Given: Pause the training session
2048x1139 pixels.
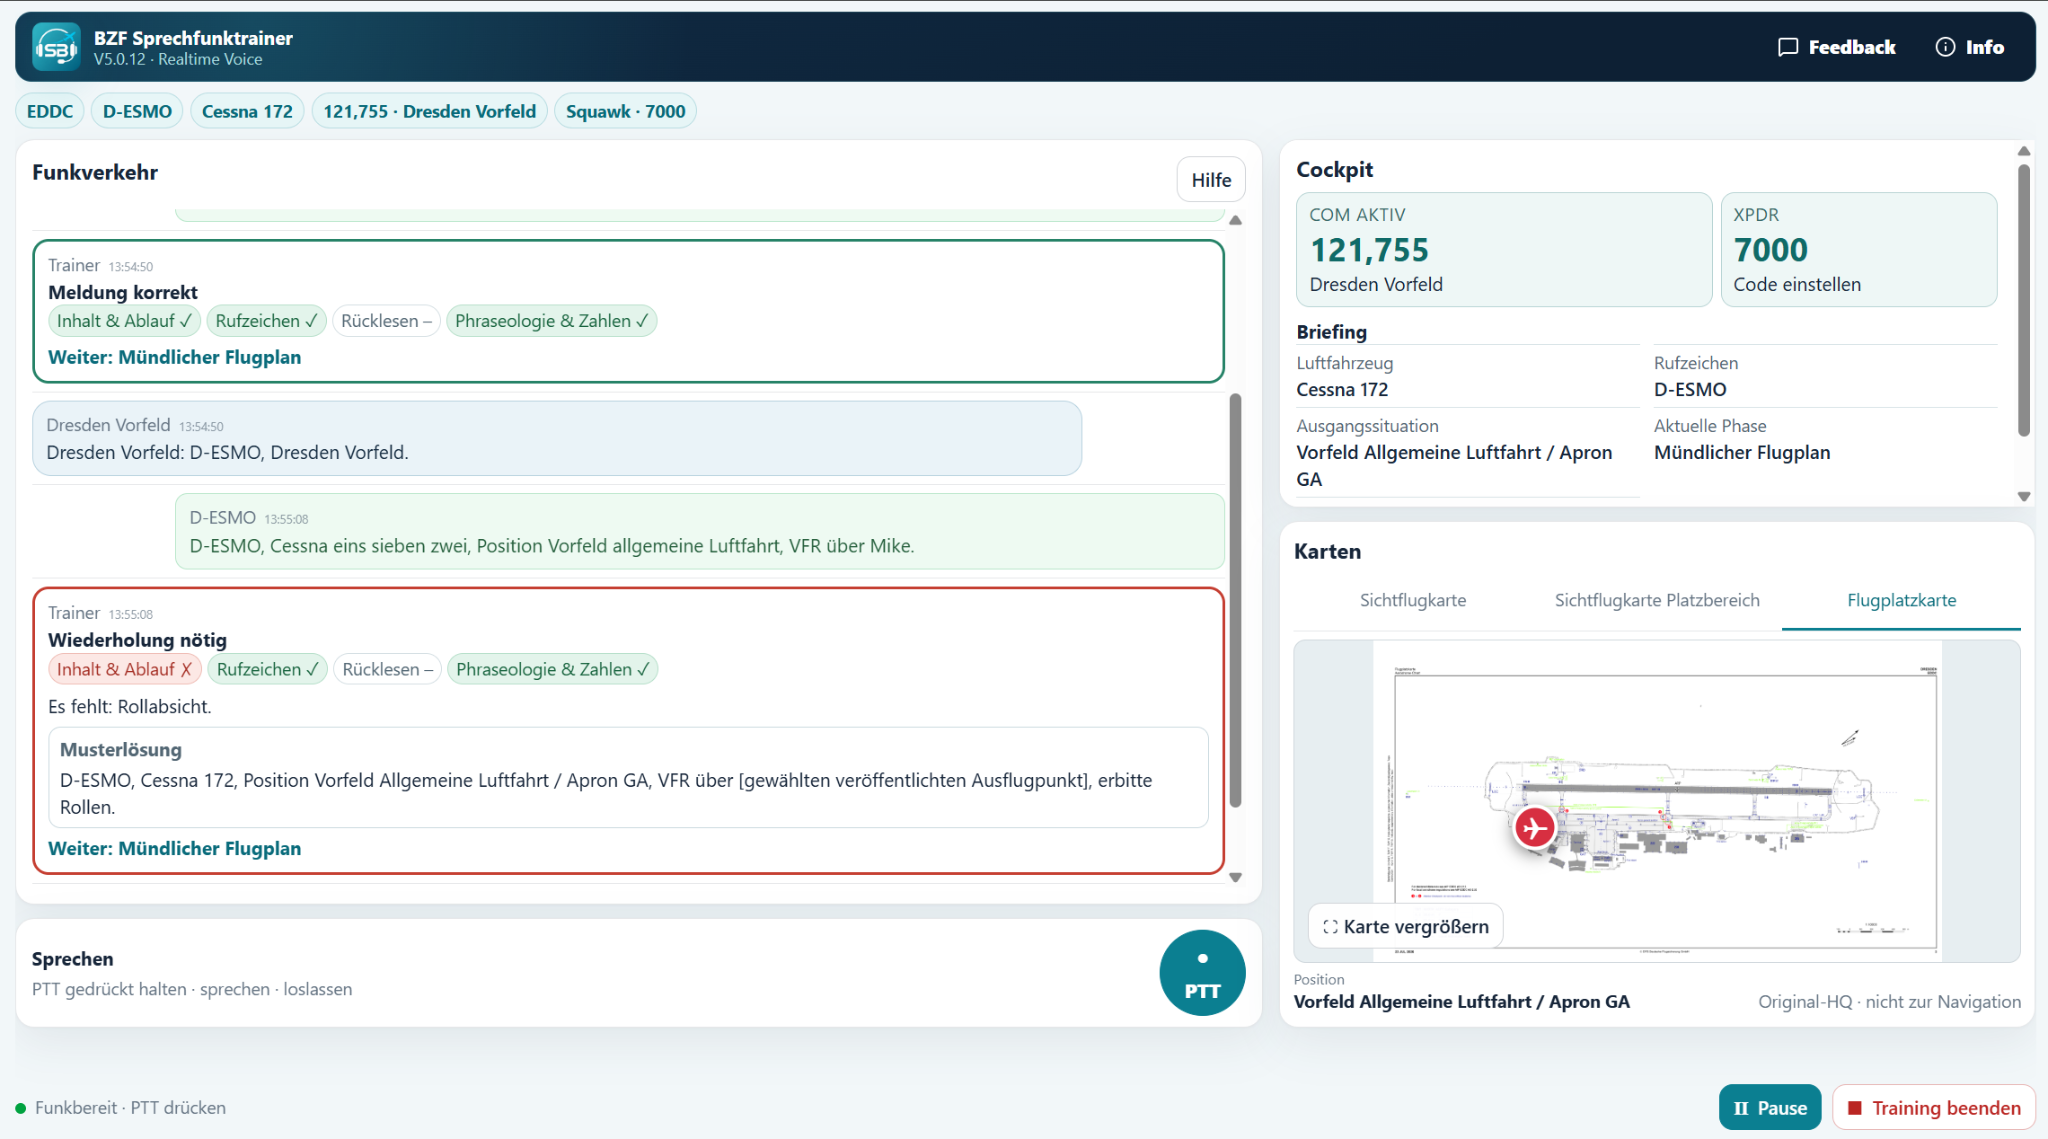Looking at the screenshot, I should [1770, 1108].
